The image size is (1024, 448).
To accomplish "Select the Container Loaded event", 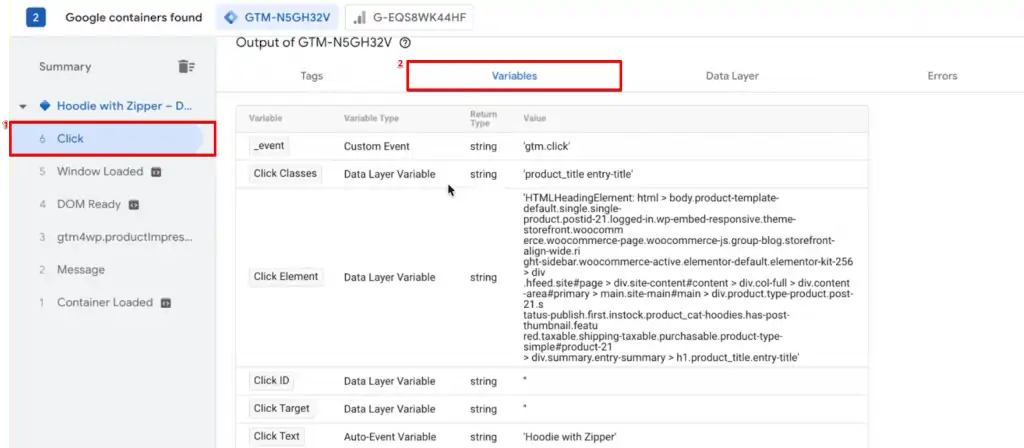I will [104, 302].
